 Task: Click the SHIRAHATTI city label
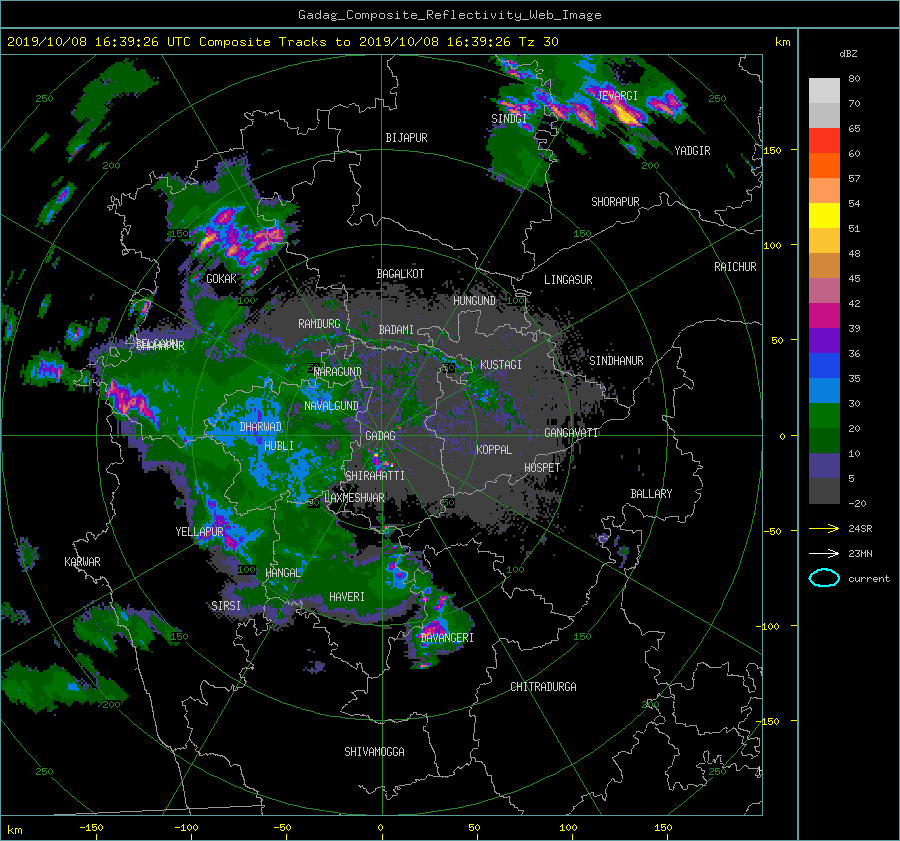pyautogui.click(x=375, y=476)
